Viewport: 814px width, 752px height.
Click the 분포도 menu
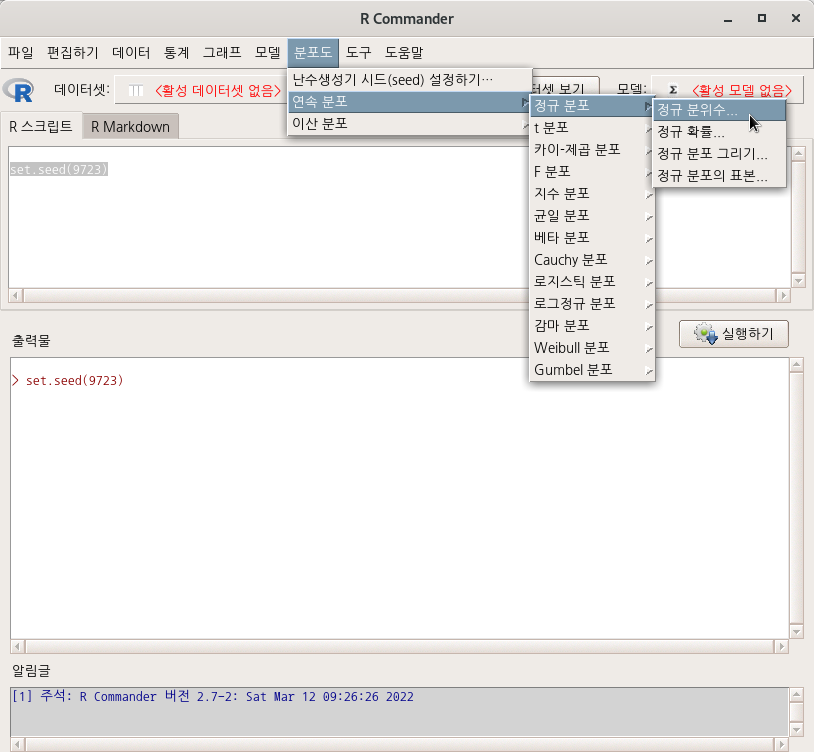tap(313, 52)
